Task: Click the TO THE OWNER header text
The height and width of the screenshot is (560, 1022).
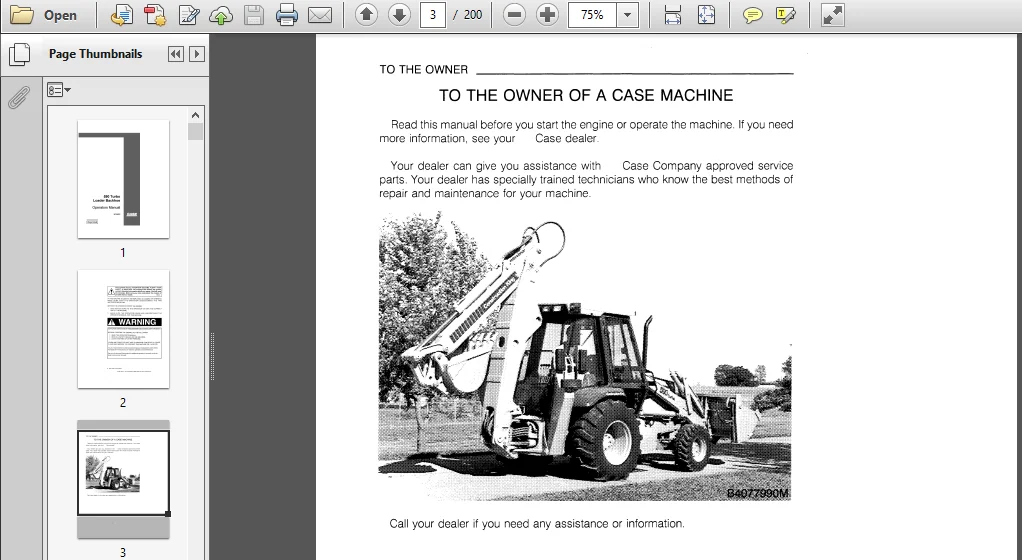Action: click(424, 70)
